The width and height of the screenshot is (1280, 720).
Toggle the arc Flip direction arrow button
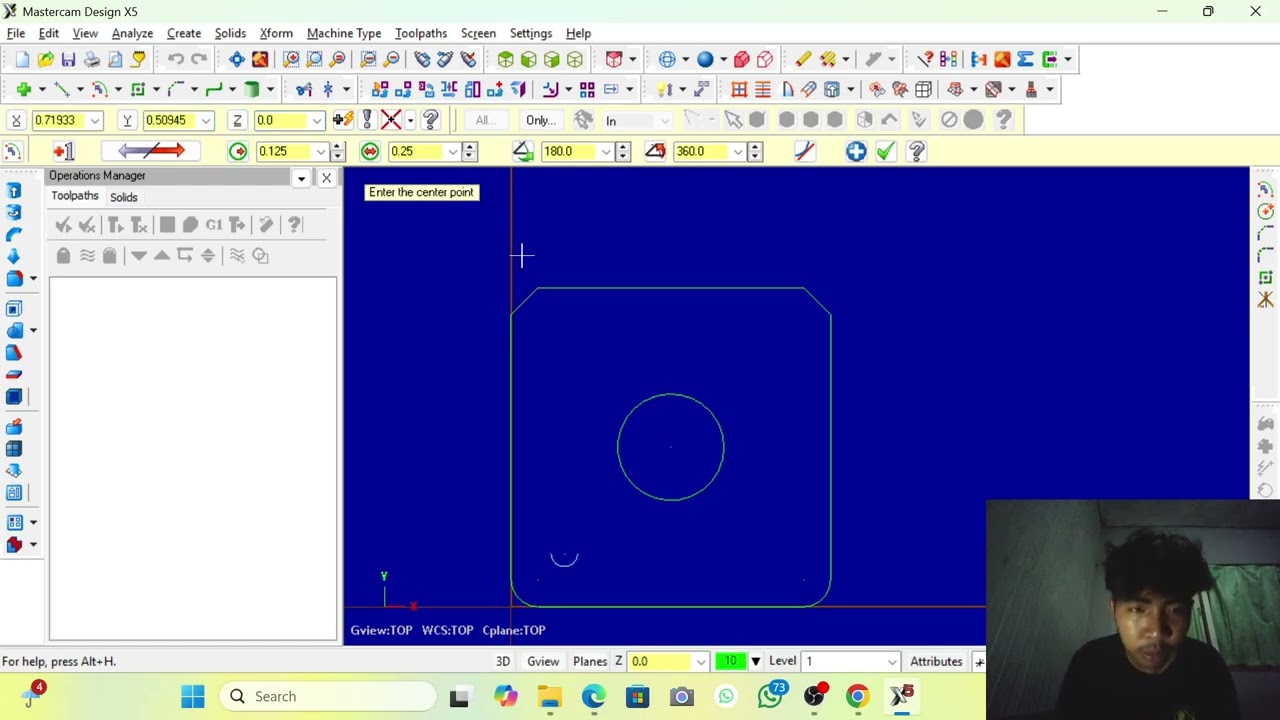click(151, 151)
